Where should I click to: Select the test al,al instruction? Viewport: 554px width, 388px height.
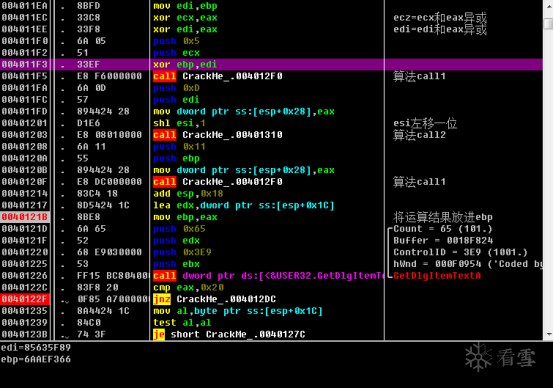[x=182, y=323]
